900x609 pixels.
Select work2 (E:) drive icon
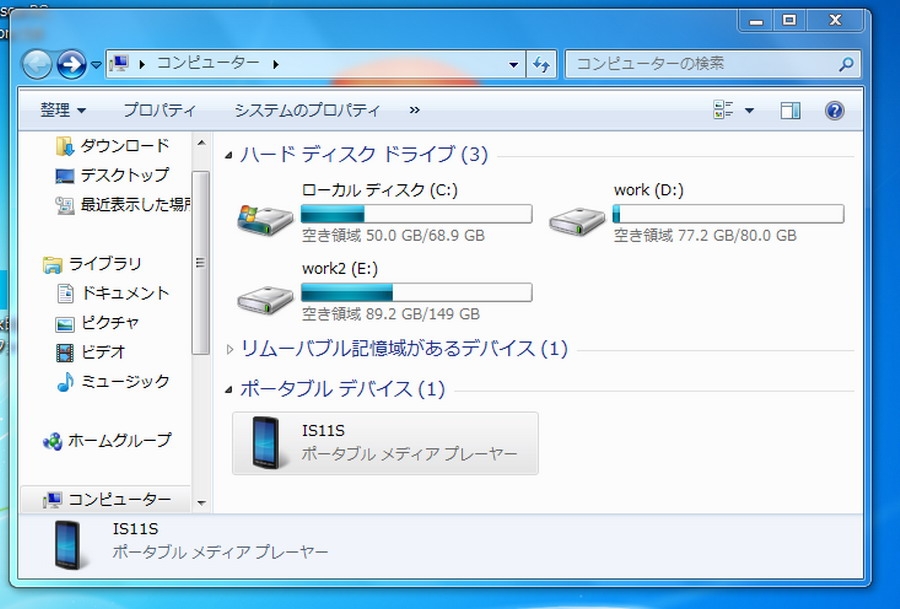click(265, 299)
